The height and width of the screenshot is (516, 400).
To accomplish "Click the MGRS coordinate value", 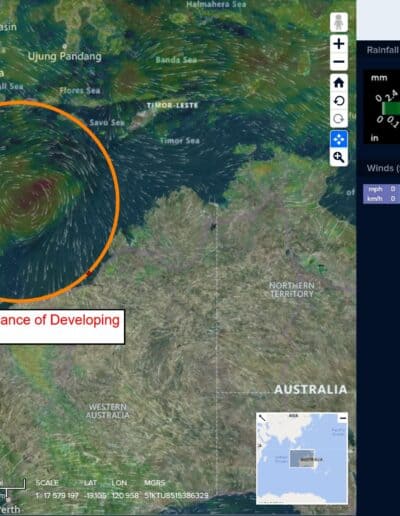I will coord(176,496).
